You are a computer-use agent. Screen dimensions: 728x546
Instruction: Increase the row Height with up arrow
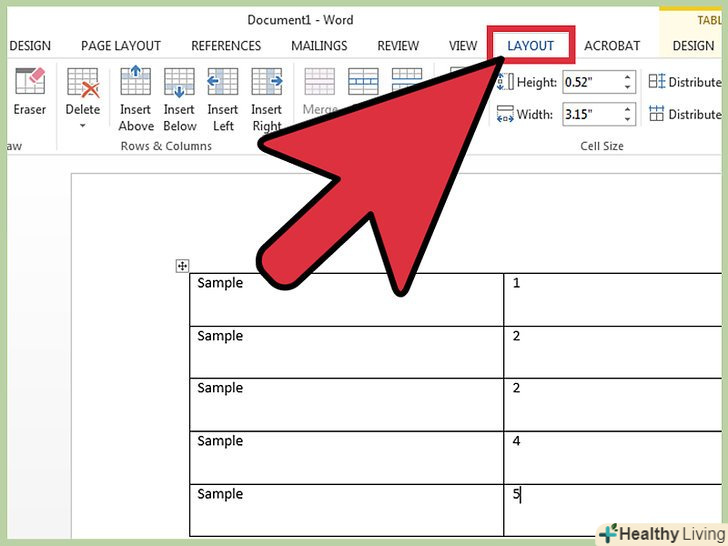628,77
